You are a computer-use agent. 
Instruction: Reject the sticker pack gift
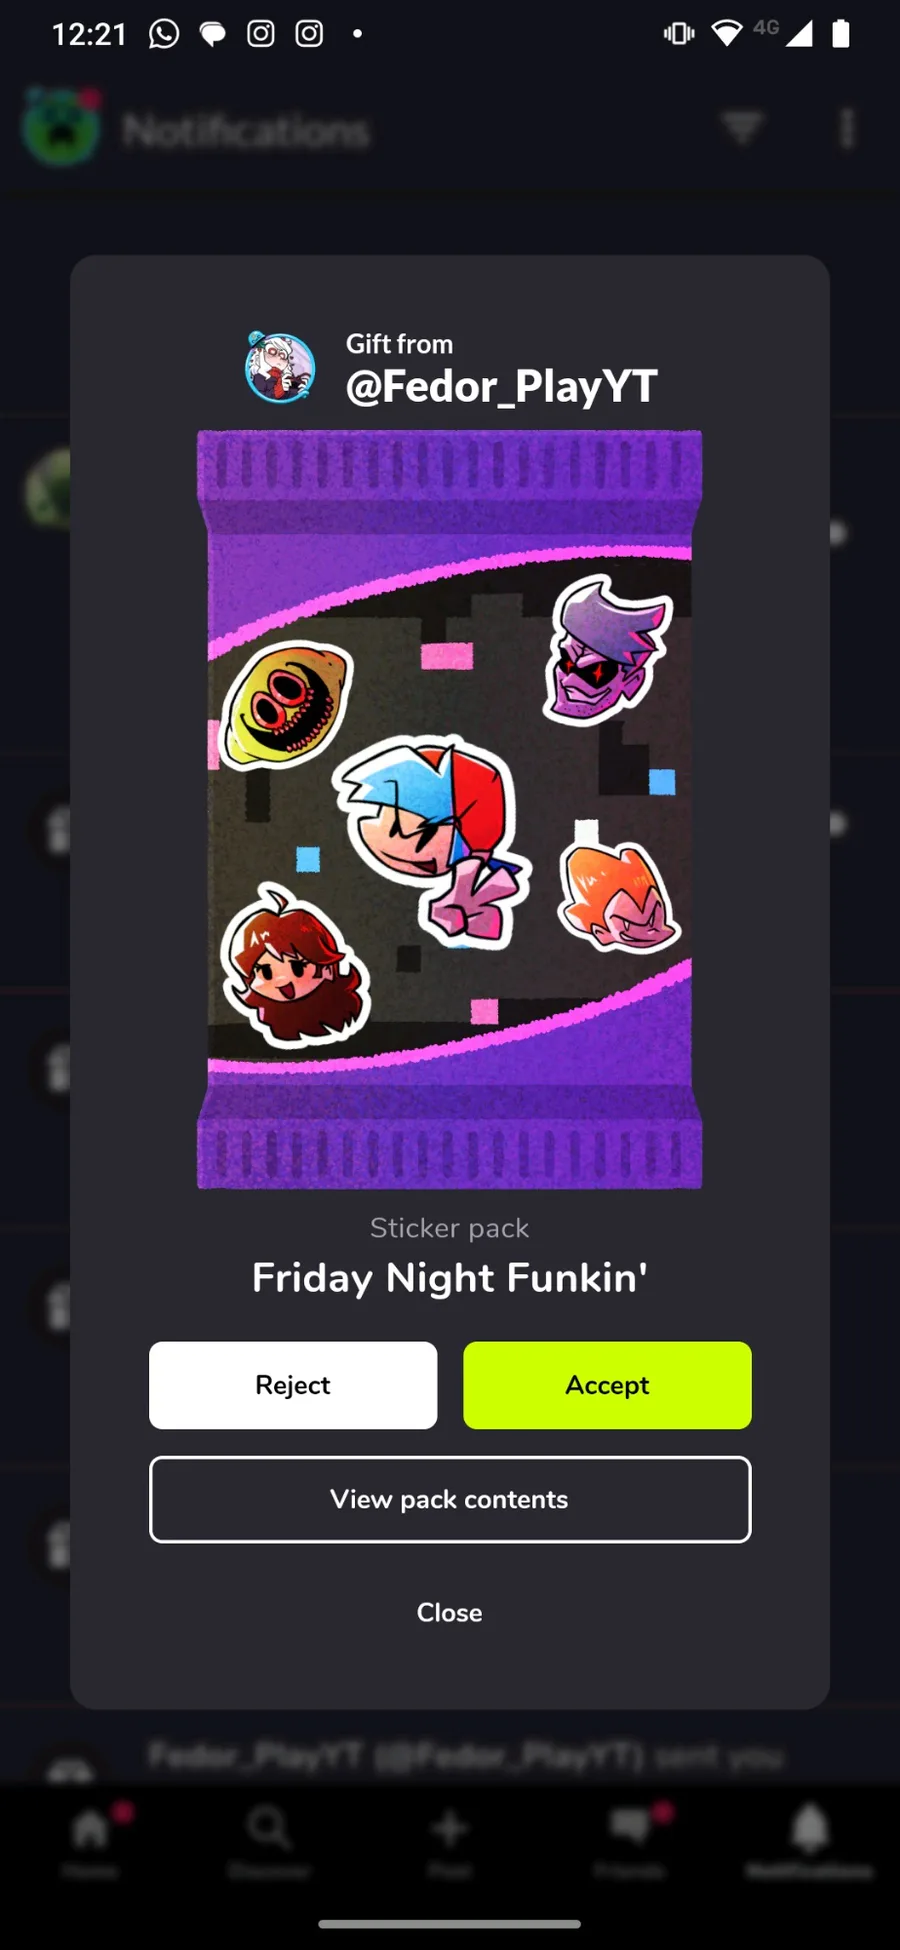(293, 1385)
